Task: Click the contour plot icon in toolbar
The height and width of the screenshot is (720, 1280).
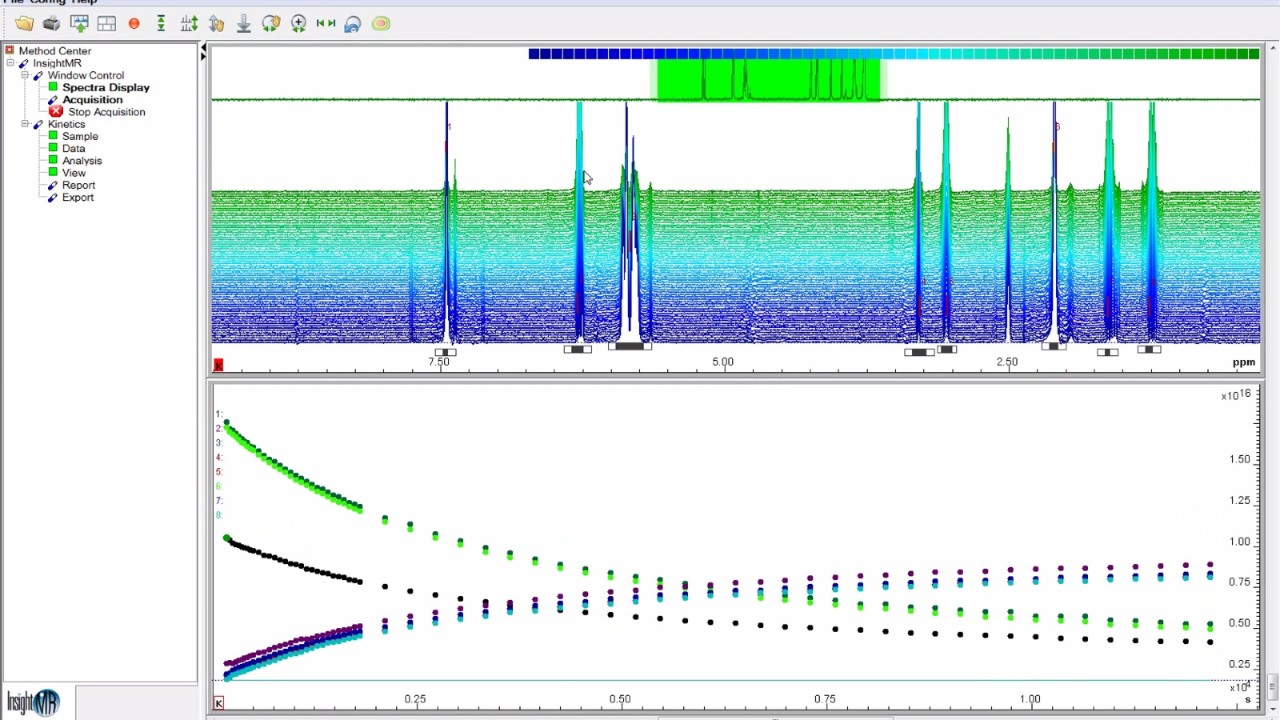Action: pyautogui.click(x=381, y=23)
